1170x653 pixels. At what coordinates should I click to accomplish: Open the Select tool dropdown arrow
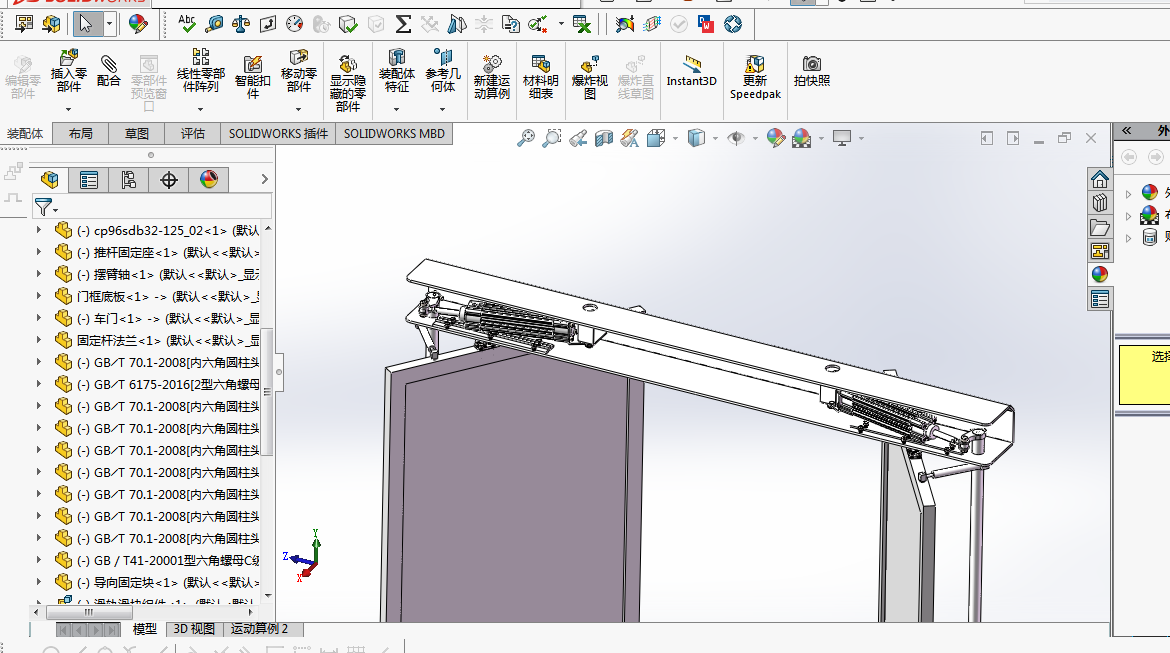click(x=110, y=24)
